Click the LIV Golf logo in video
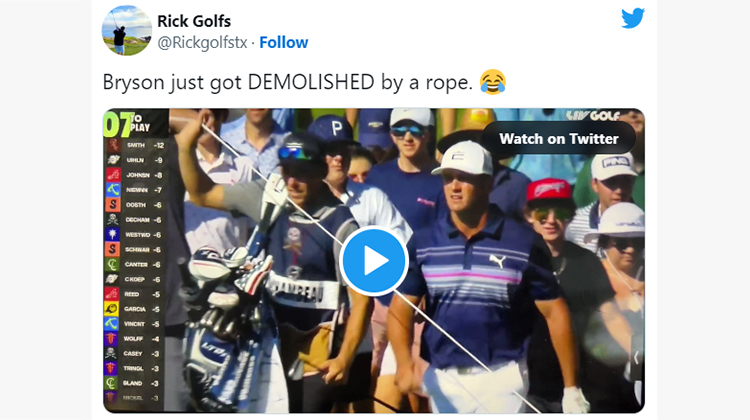750x420 pixels. point(593,115)
